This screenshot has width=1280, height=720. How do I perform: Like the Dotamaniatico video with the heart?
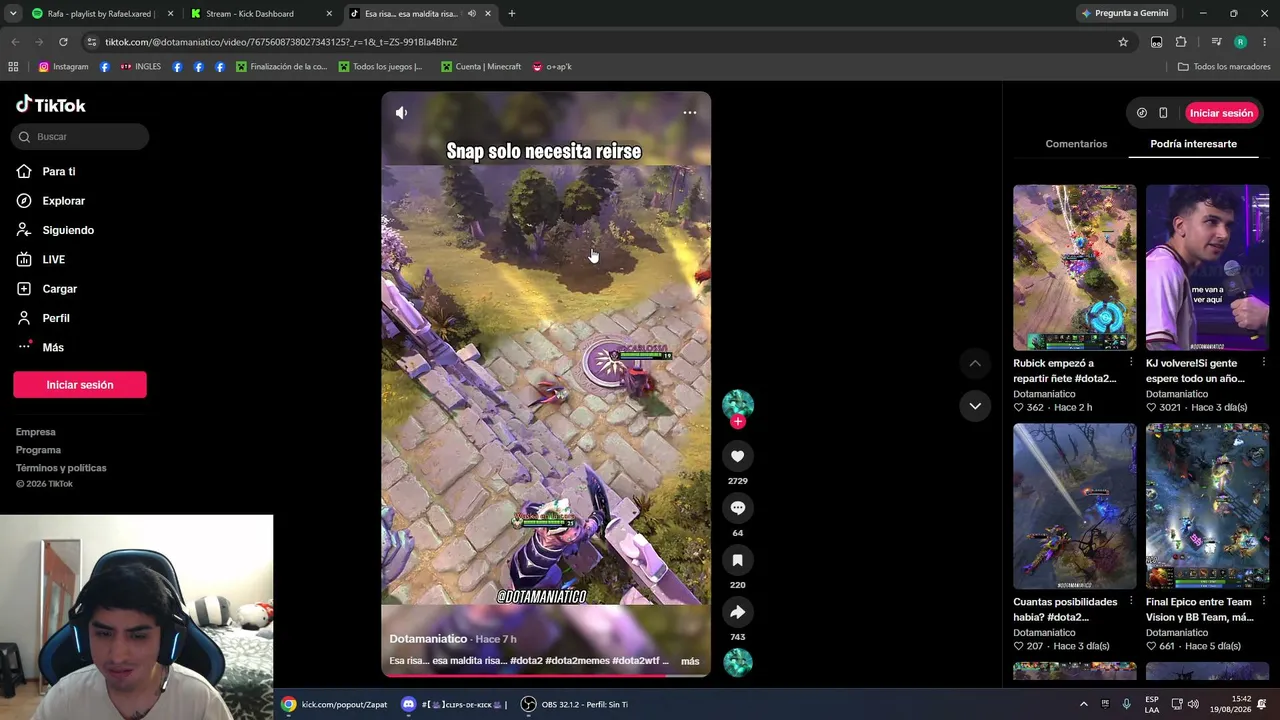[x=738, y=456]
